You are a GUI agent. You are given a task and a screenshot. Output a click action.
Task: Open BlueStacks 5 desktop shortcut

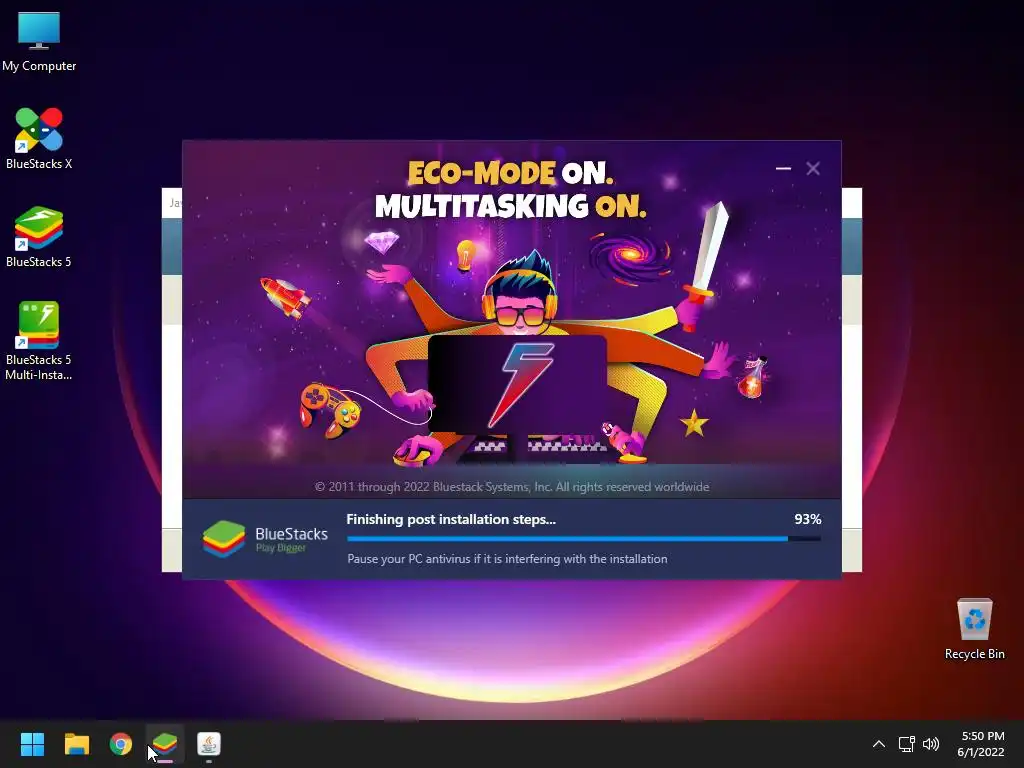[39, 237]
